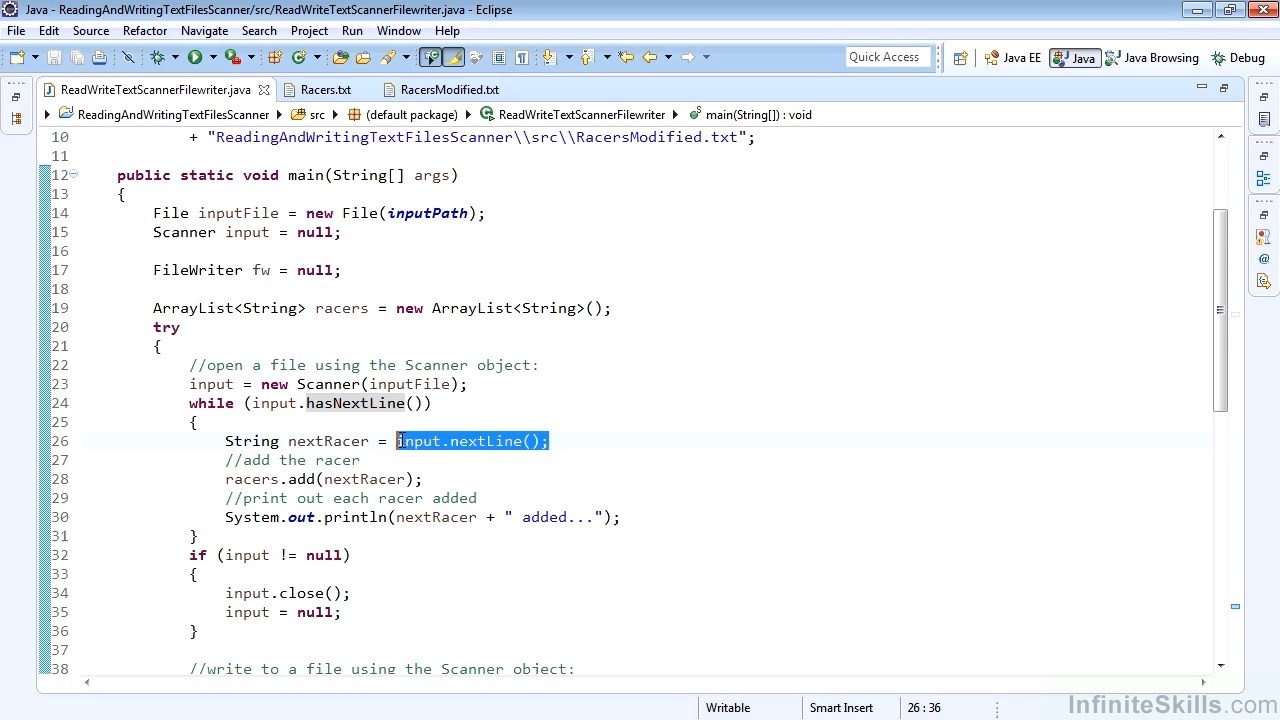The width and height of the screenshot is (1280, 720).
Task: Open the Run dropdown arrow
Action: coord(213,57)
